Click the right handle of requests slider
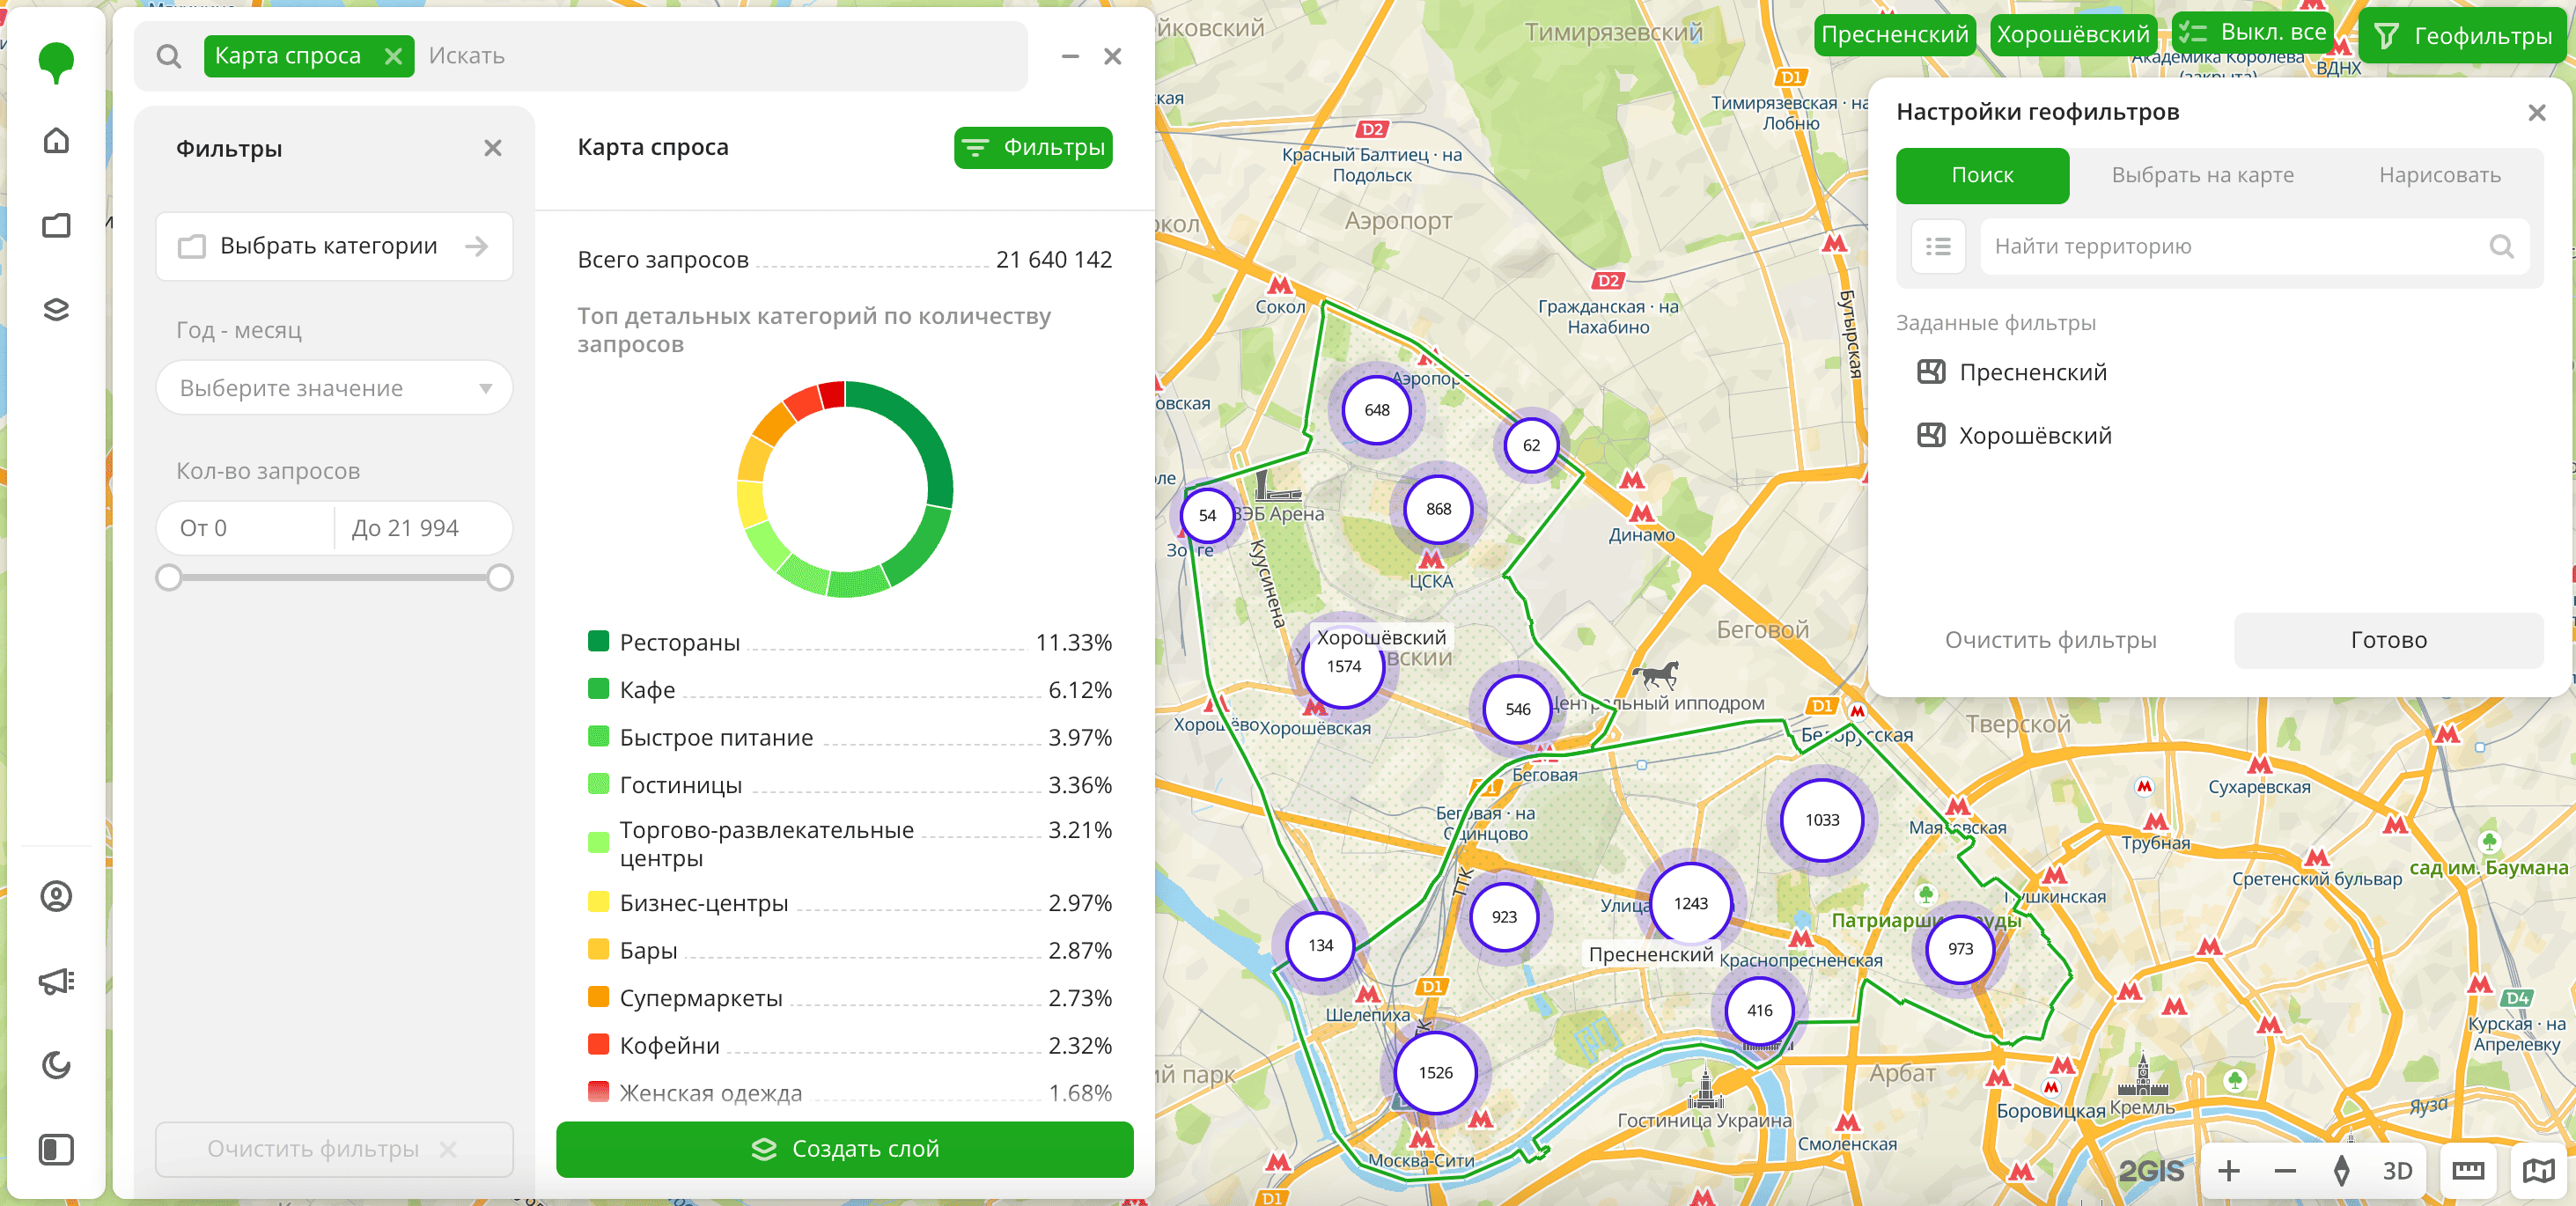This screenshot has height=1206, width=2576. click(x=500, y=577)
